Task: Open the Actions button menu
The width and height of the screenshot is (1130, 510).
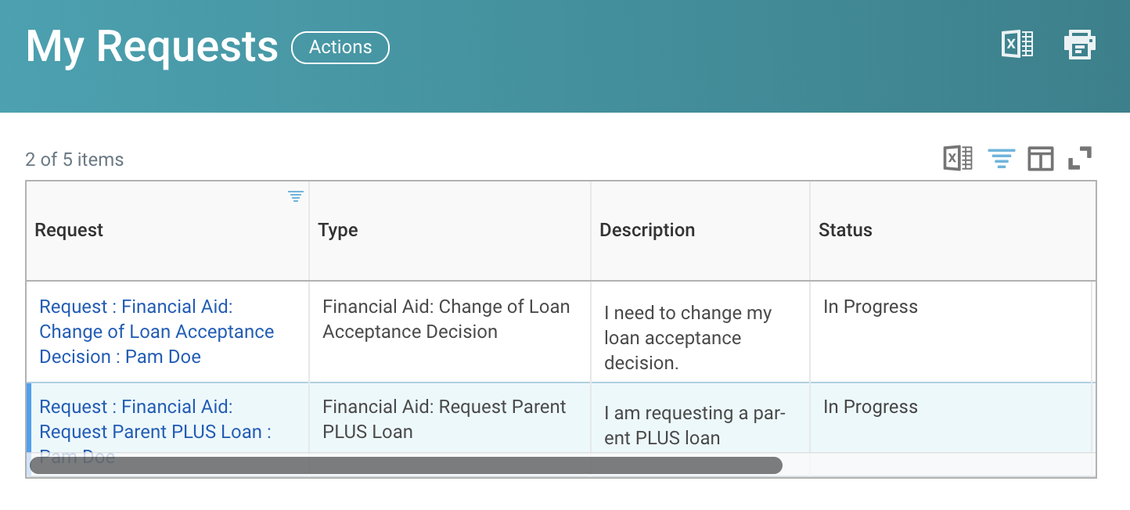Action: pos(340,48)
